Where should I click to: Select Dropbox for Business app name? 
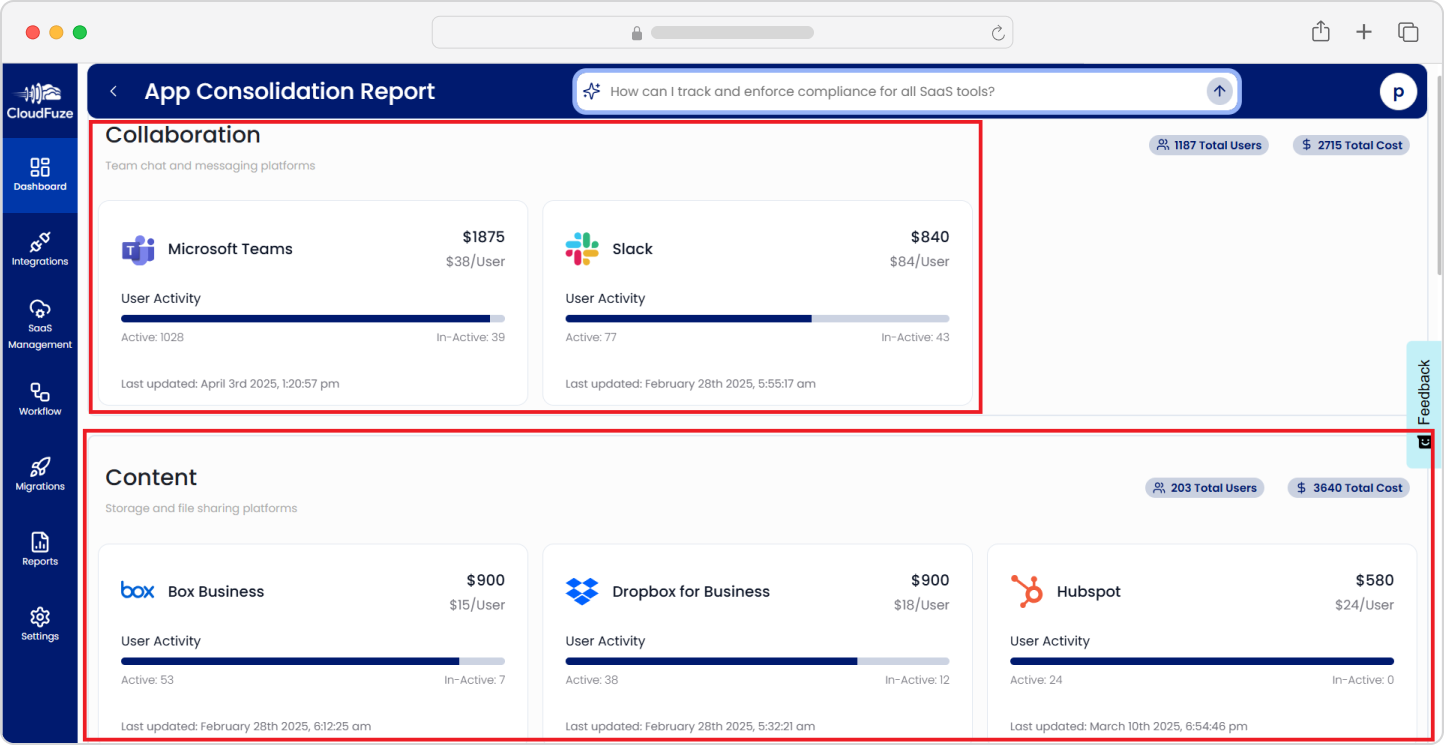(x=691, y=591)
